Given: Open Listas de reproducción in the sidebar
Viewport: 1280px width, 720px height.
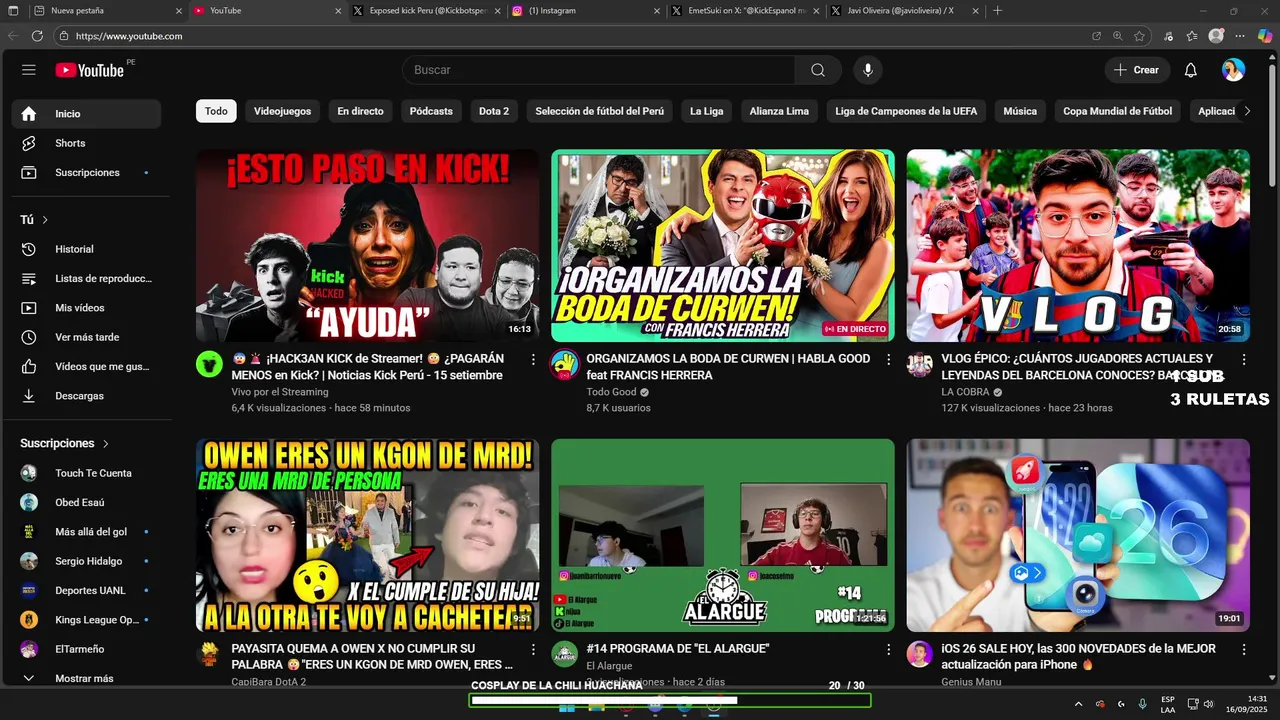Looking at the screenshot, I should click(86, 279).
